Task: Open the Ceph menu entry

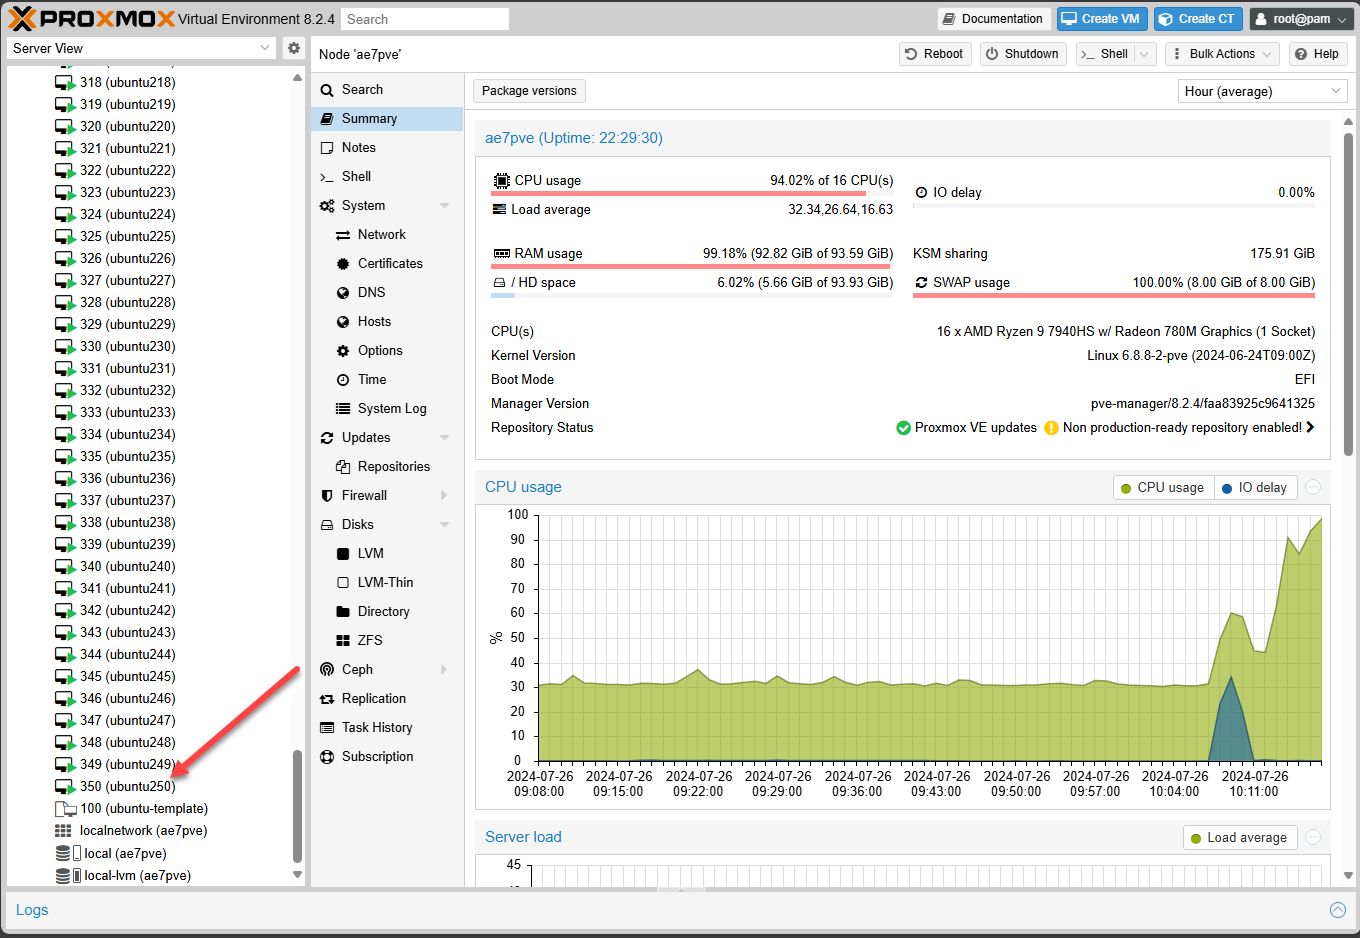Action: pos(387,670)
